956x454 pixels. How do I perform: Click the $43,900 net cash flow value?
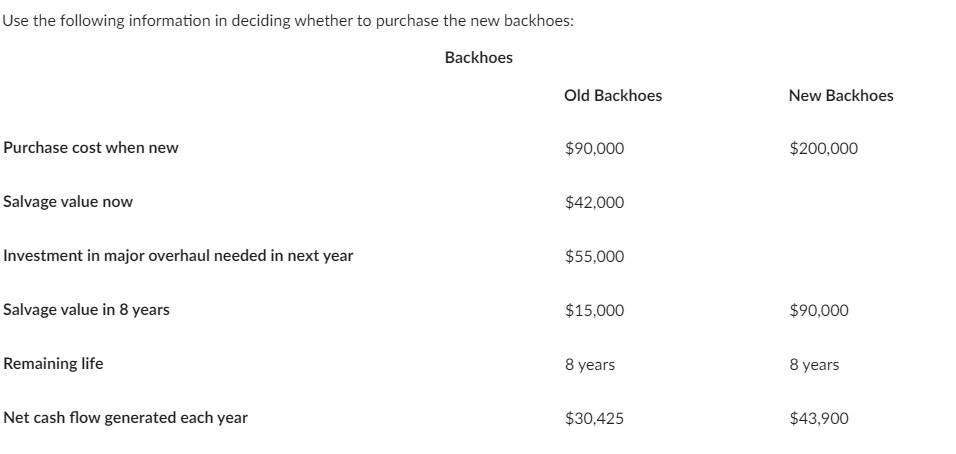(x=819, y=419)
